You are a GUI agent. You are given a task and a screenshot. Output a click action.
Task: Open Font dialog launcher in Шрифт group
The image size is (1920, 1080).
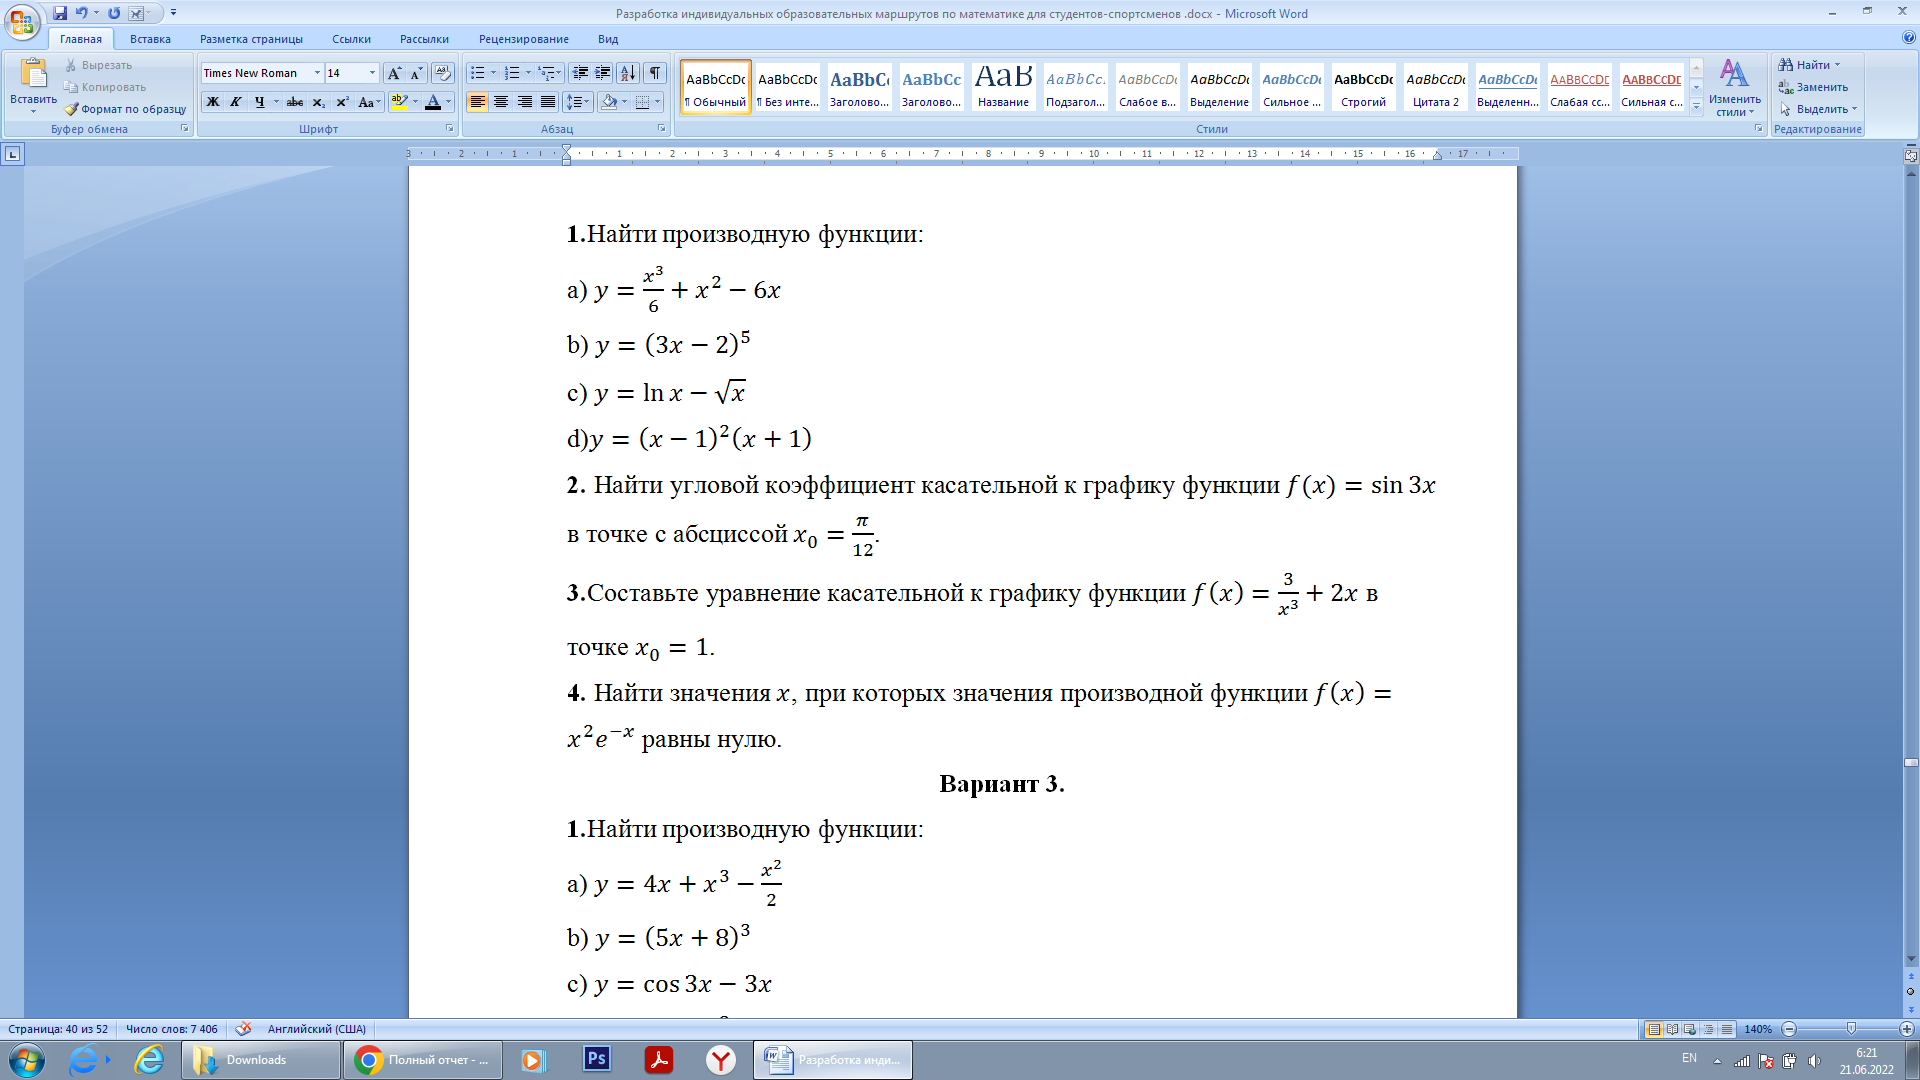pyautogui.click(x=449, y=129)
